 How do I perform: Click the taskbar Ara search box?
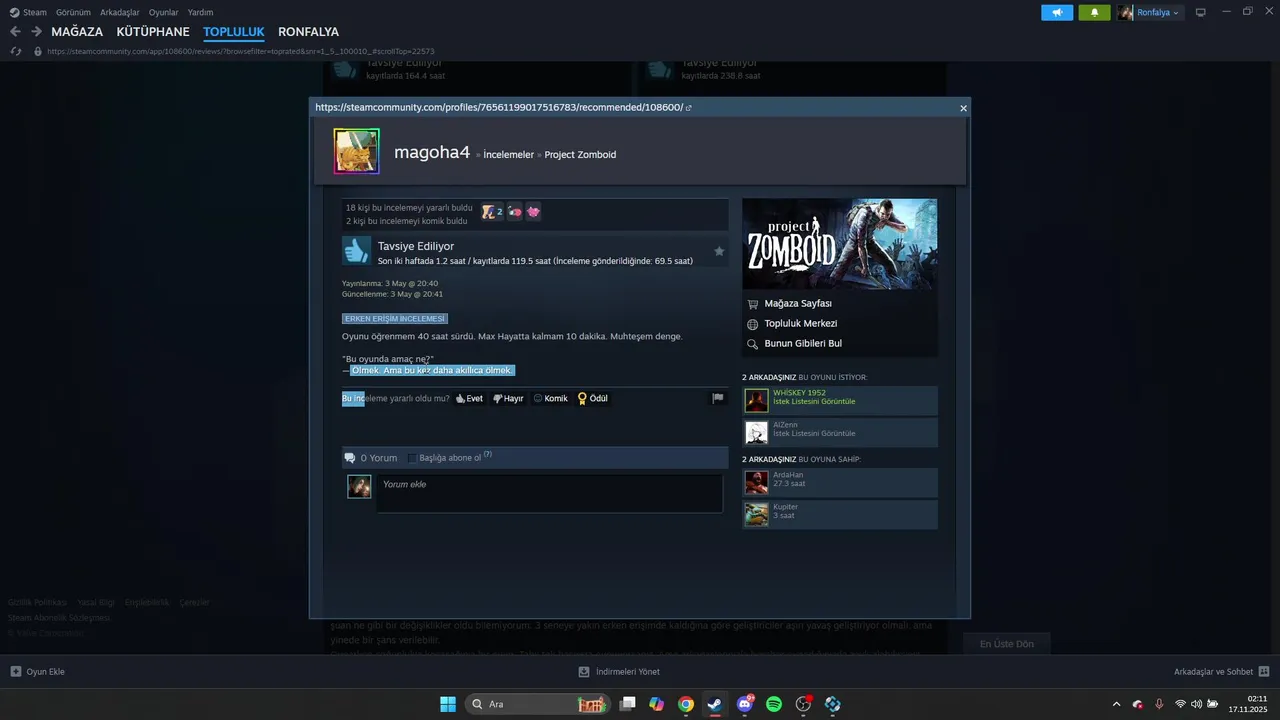coord(538,704)
